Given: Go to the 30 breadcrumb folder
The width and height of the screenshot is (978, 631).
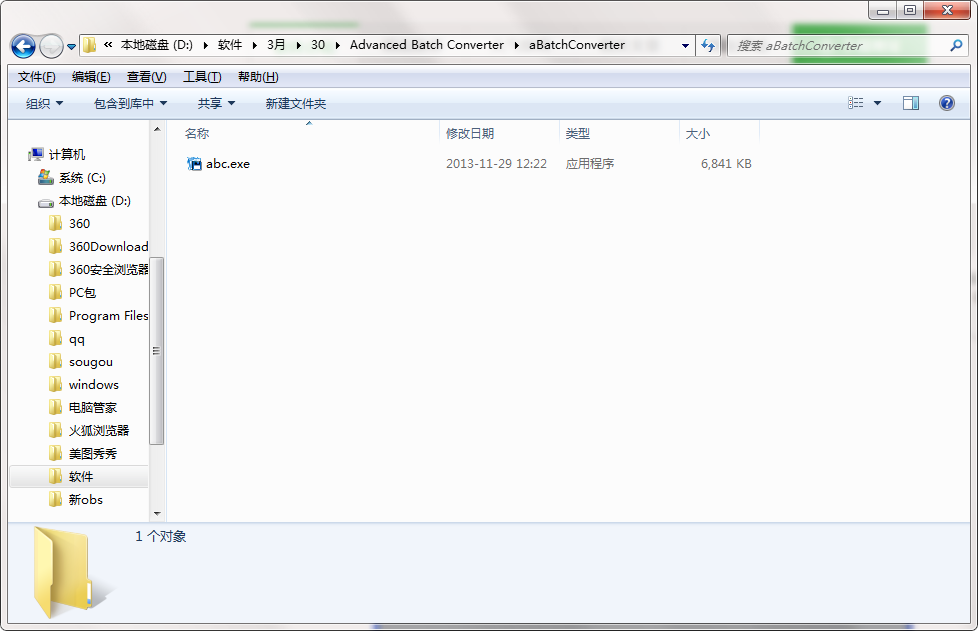Looking at the screenshot, I should pyautogui.click(x=318, y=45).
